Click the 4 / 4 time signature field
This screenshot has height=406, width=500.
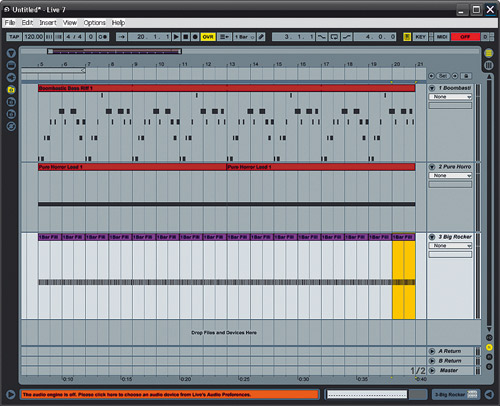[x=74, y=37]
